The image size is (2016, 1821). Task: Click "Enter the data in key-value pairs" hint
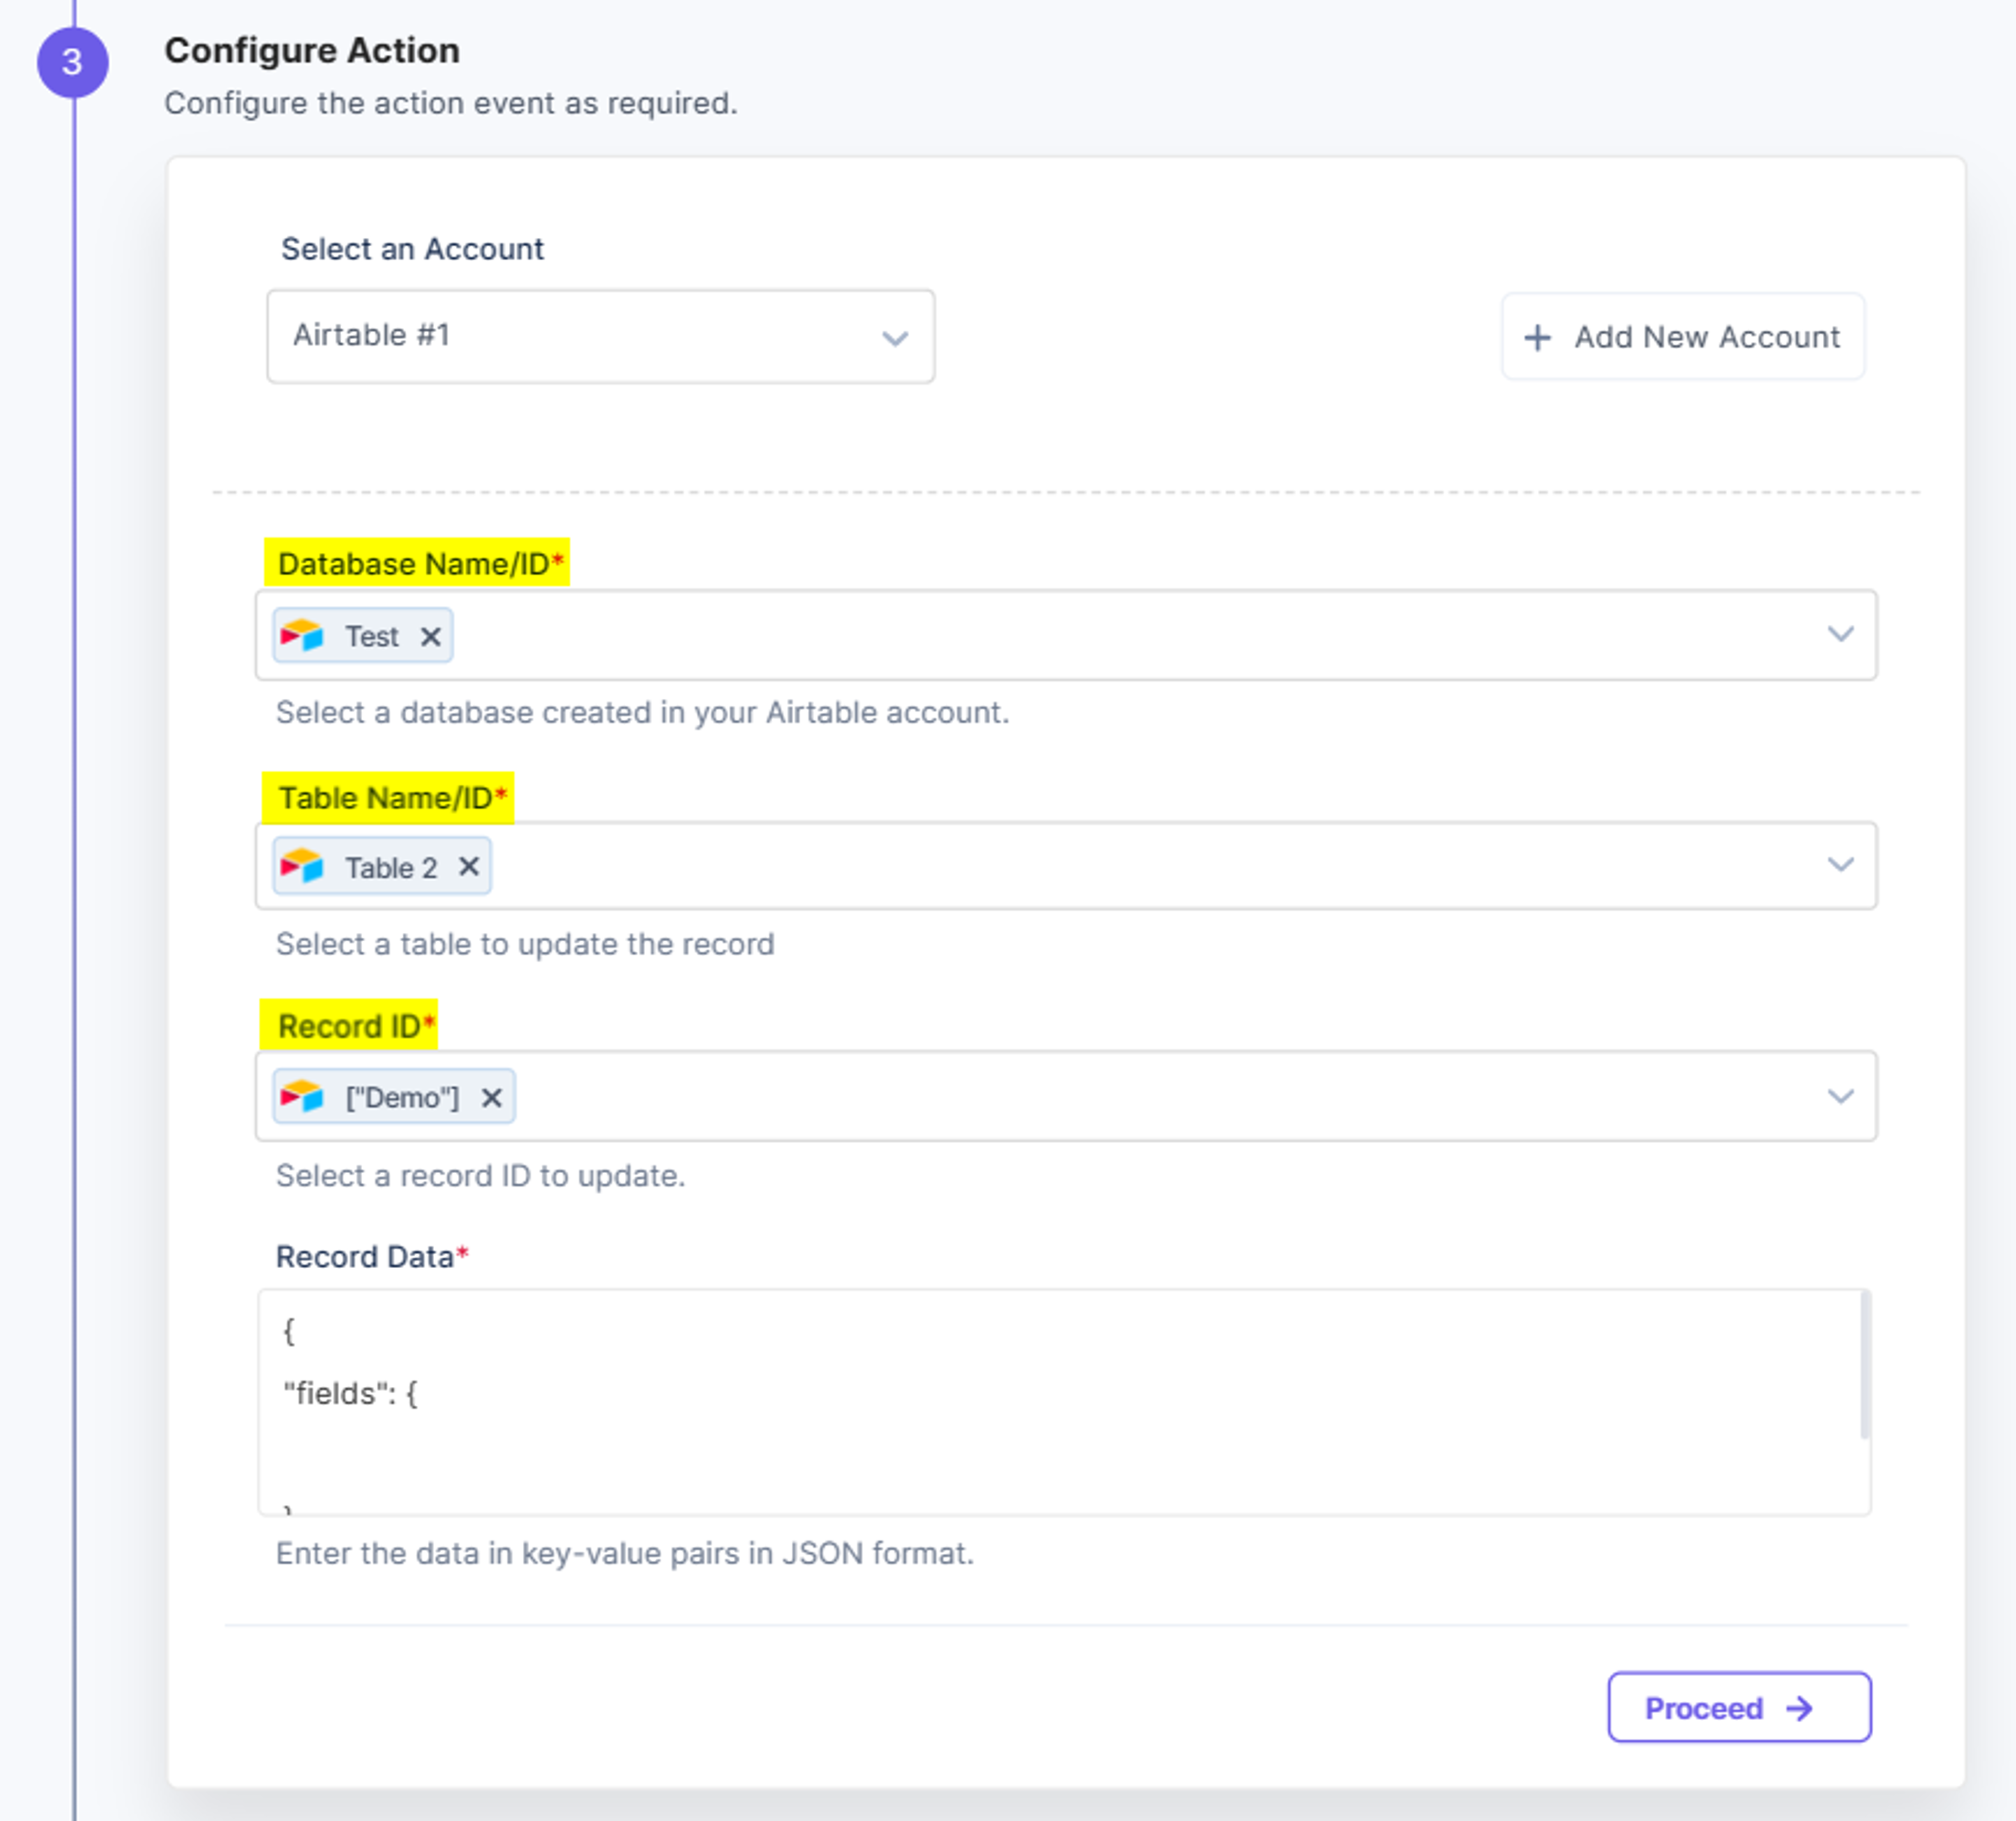click(x=625, y=1553)
